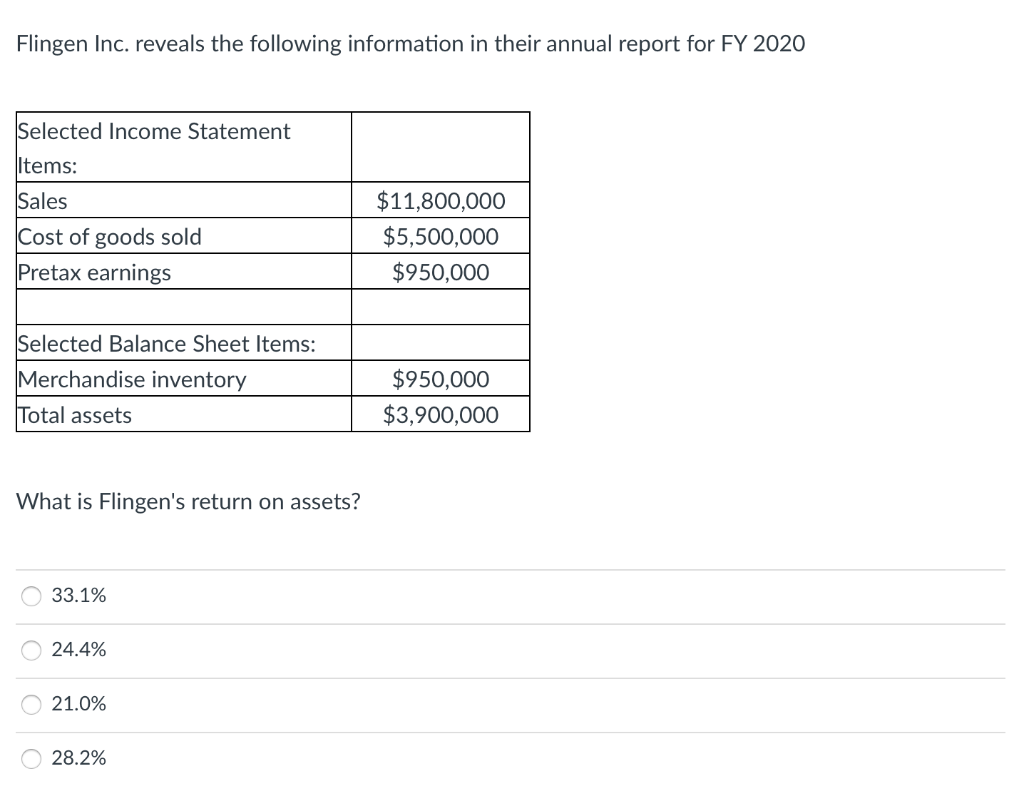Click the Total assets $3,900,000 value
The image size is (1024, 806).
[x=441, y=414]
